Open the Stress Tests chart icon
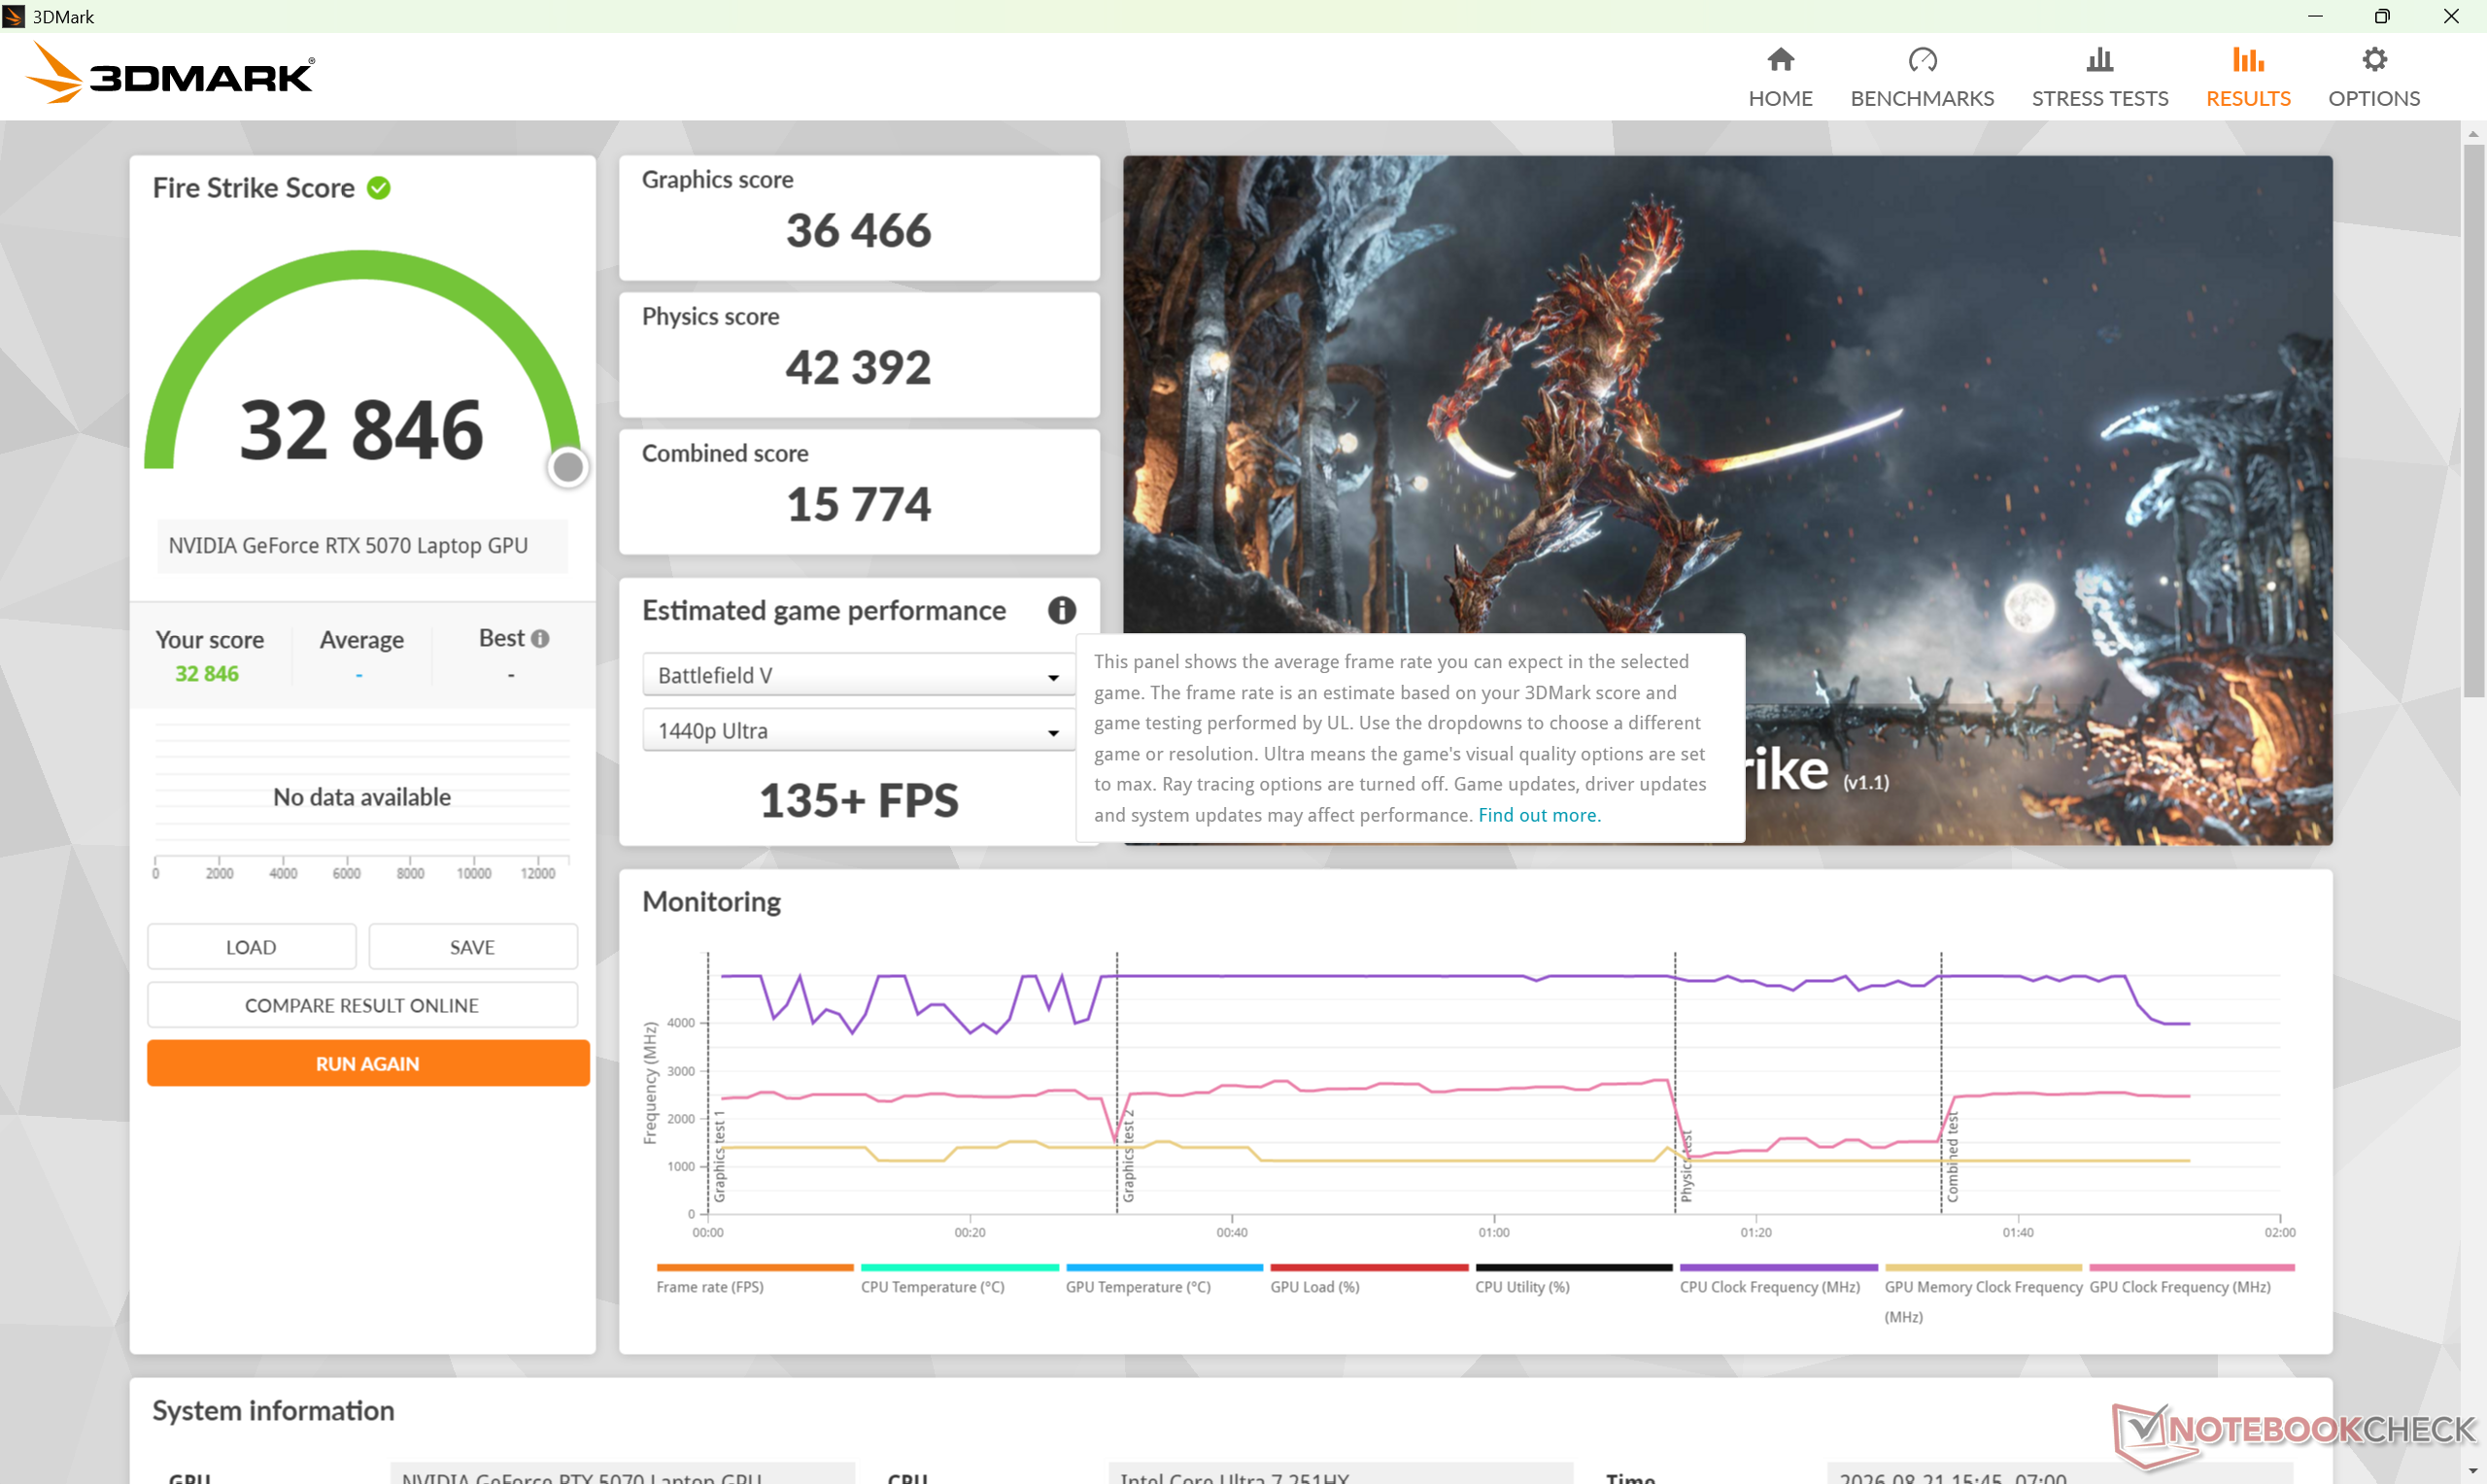The image size is (2487, 1484). pos(2099,60)
